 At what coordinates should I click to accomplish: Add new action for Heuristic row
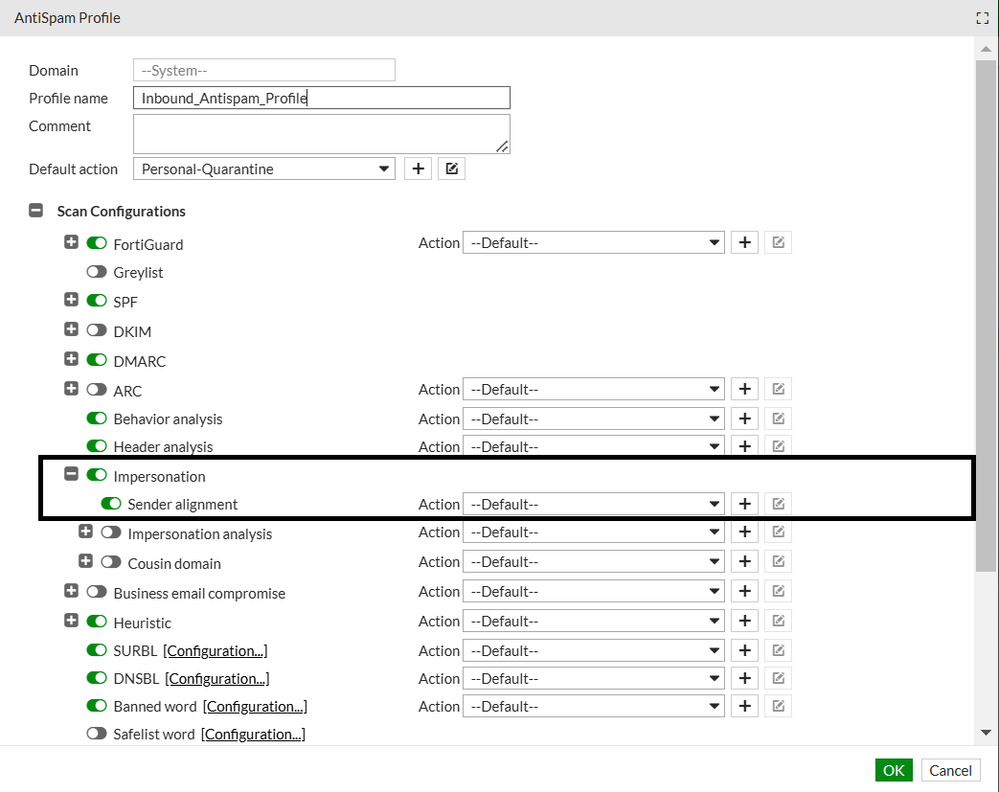pos(745,621)
